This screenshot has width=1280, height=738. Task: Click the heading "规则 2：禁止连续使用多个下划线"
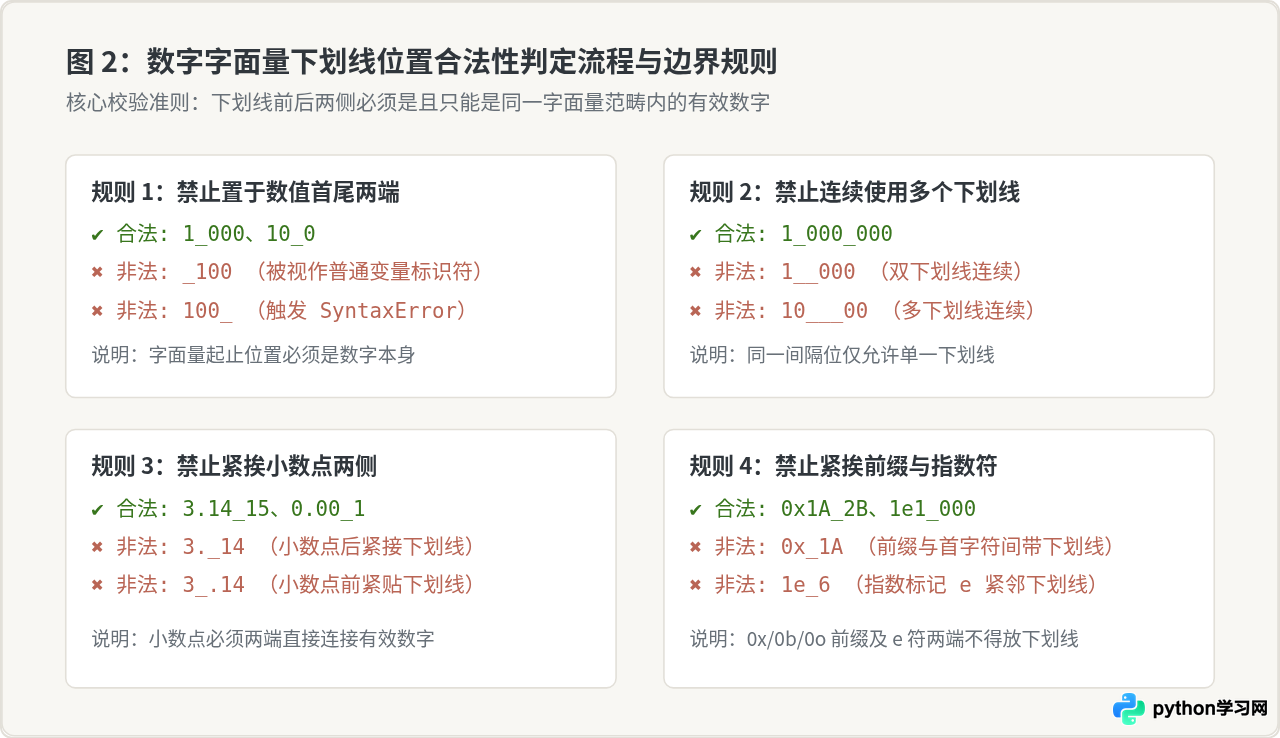[855, 192]
